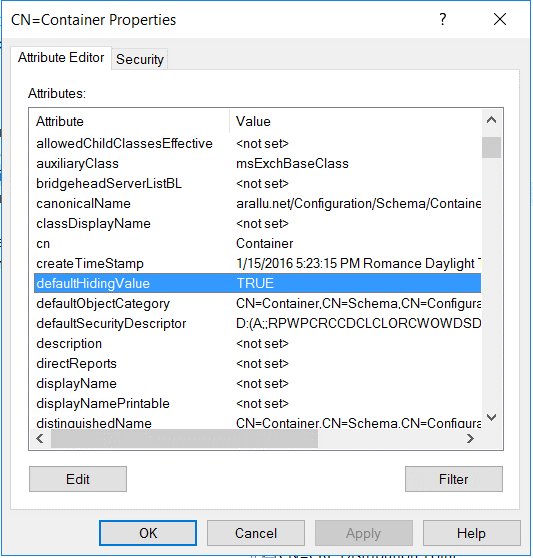Select the defaultSecurityDescriptor attribute row

(x=258, y=323)
